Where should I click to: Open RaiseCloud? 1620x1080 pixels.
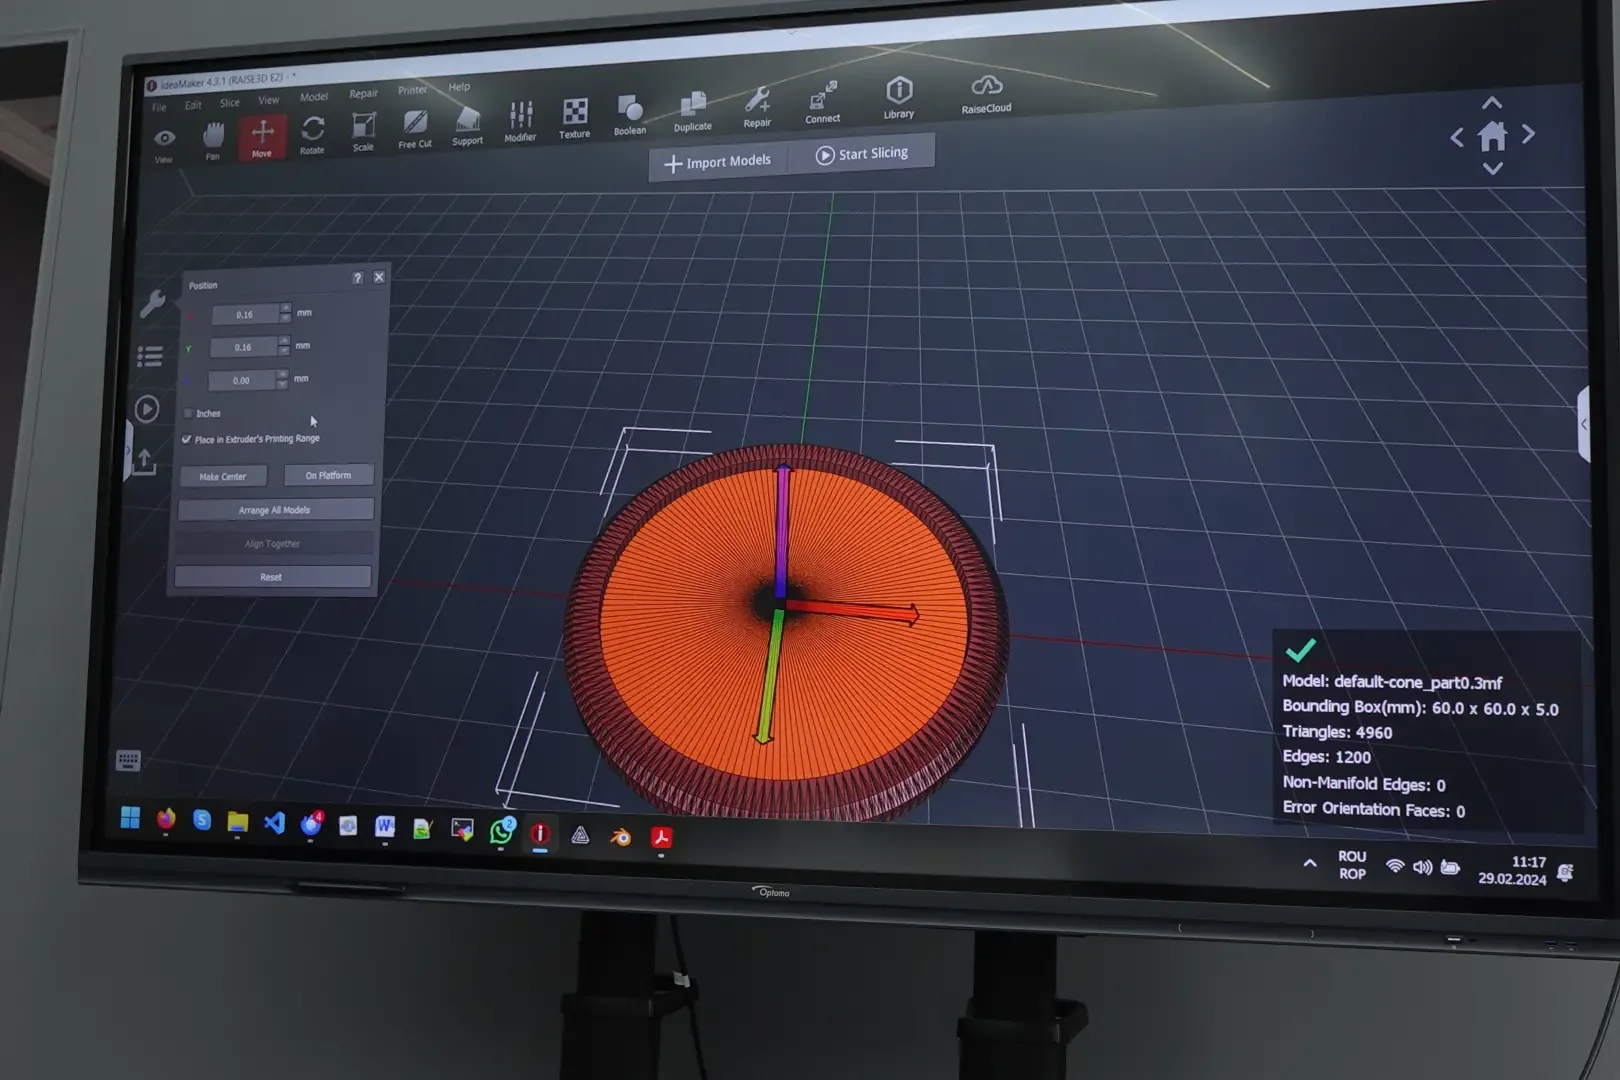pyautogui.click(x=986, y=93)
